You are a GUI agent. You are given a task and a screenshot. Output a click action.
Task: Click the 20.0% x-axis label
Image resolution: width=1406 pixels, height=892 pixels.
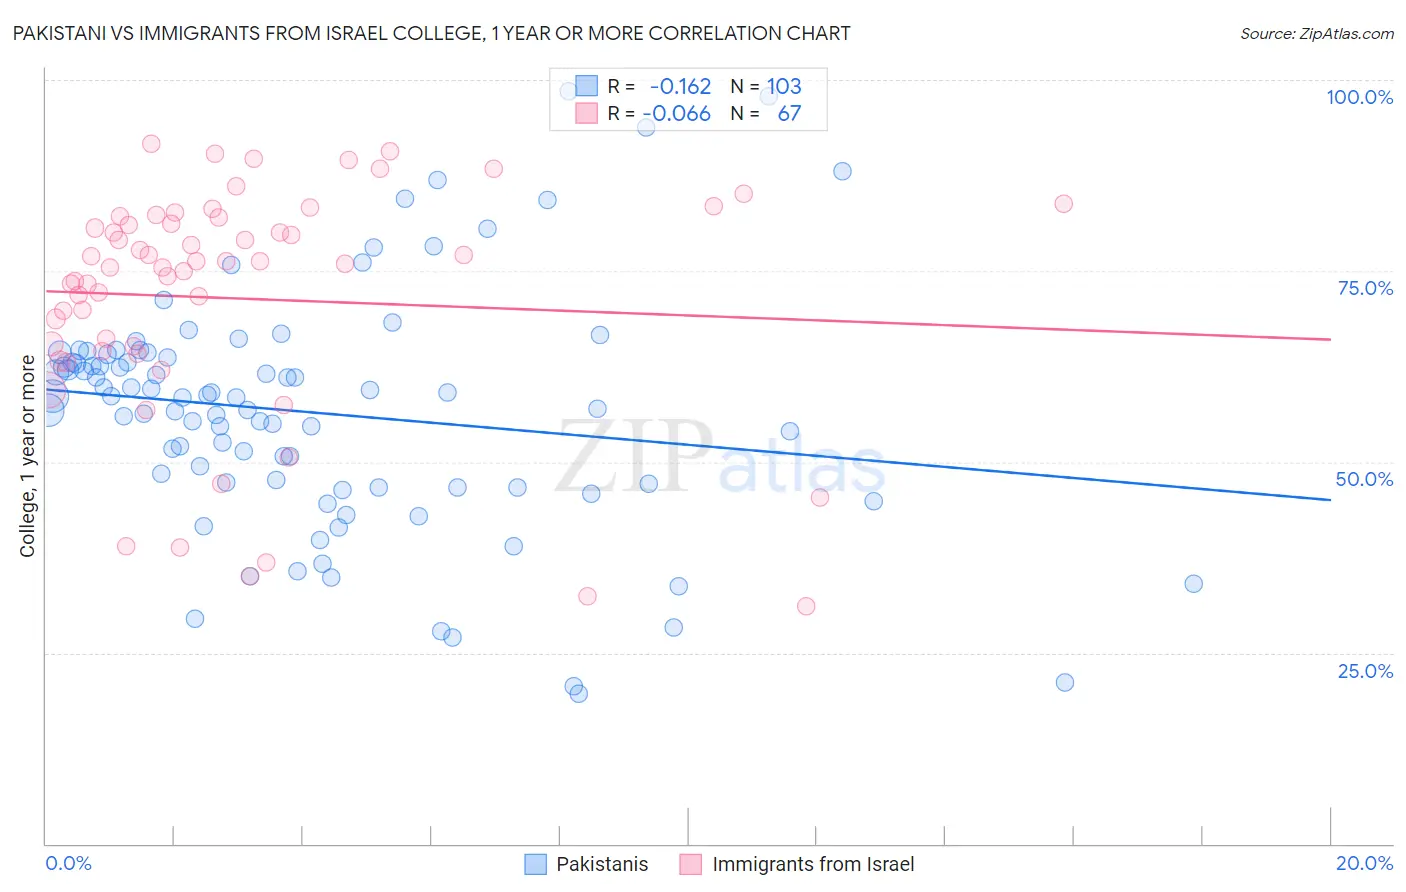pos(1364,863)
